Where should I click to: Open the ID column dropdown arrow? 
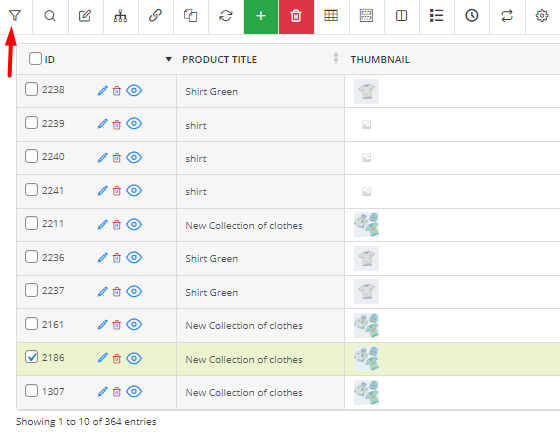pyautogui.click(x=169, y=59)
